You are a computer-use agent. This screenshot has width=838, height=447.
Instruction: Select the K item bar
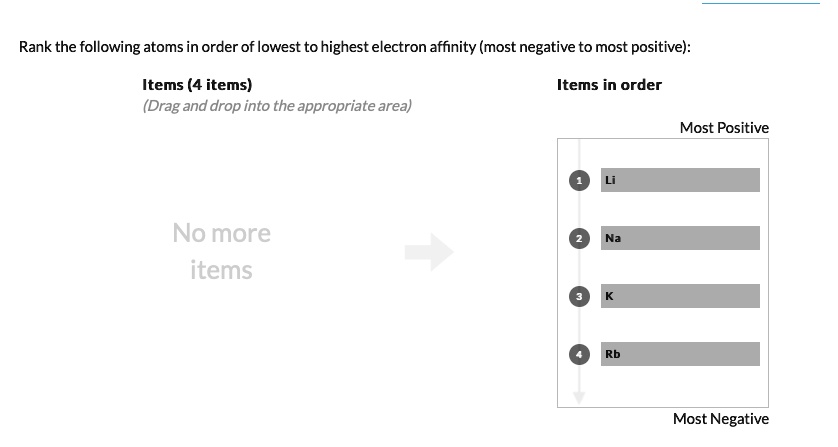point(680,296)
